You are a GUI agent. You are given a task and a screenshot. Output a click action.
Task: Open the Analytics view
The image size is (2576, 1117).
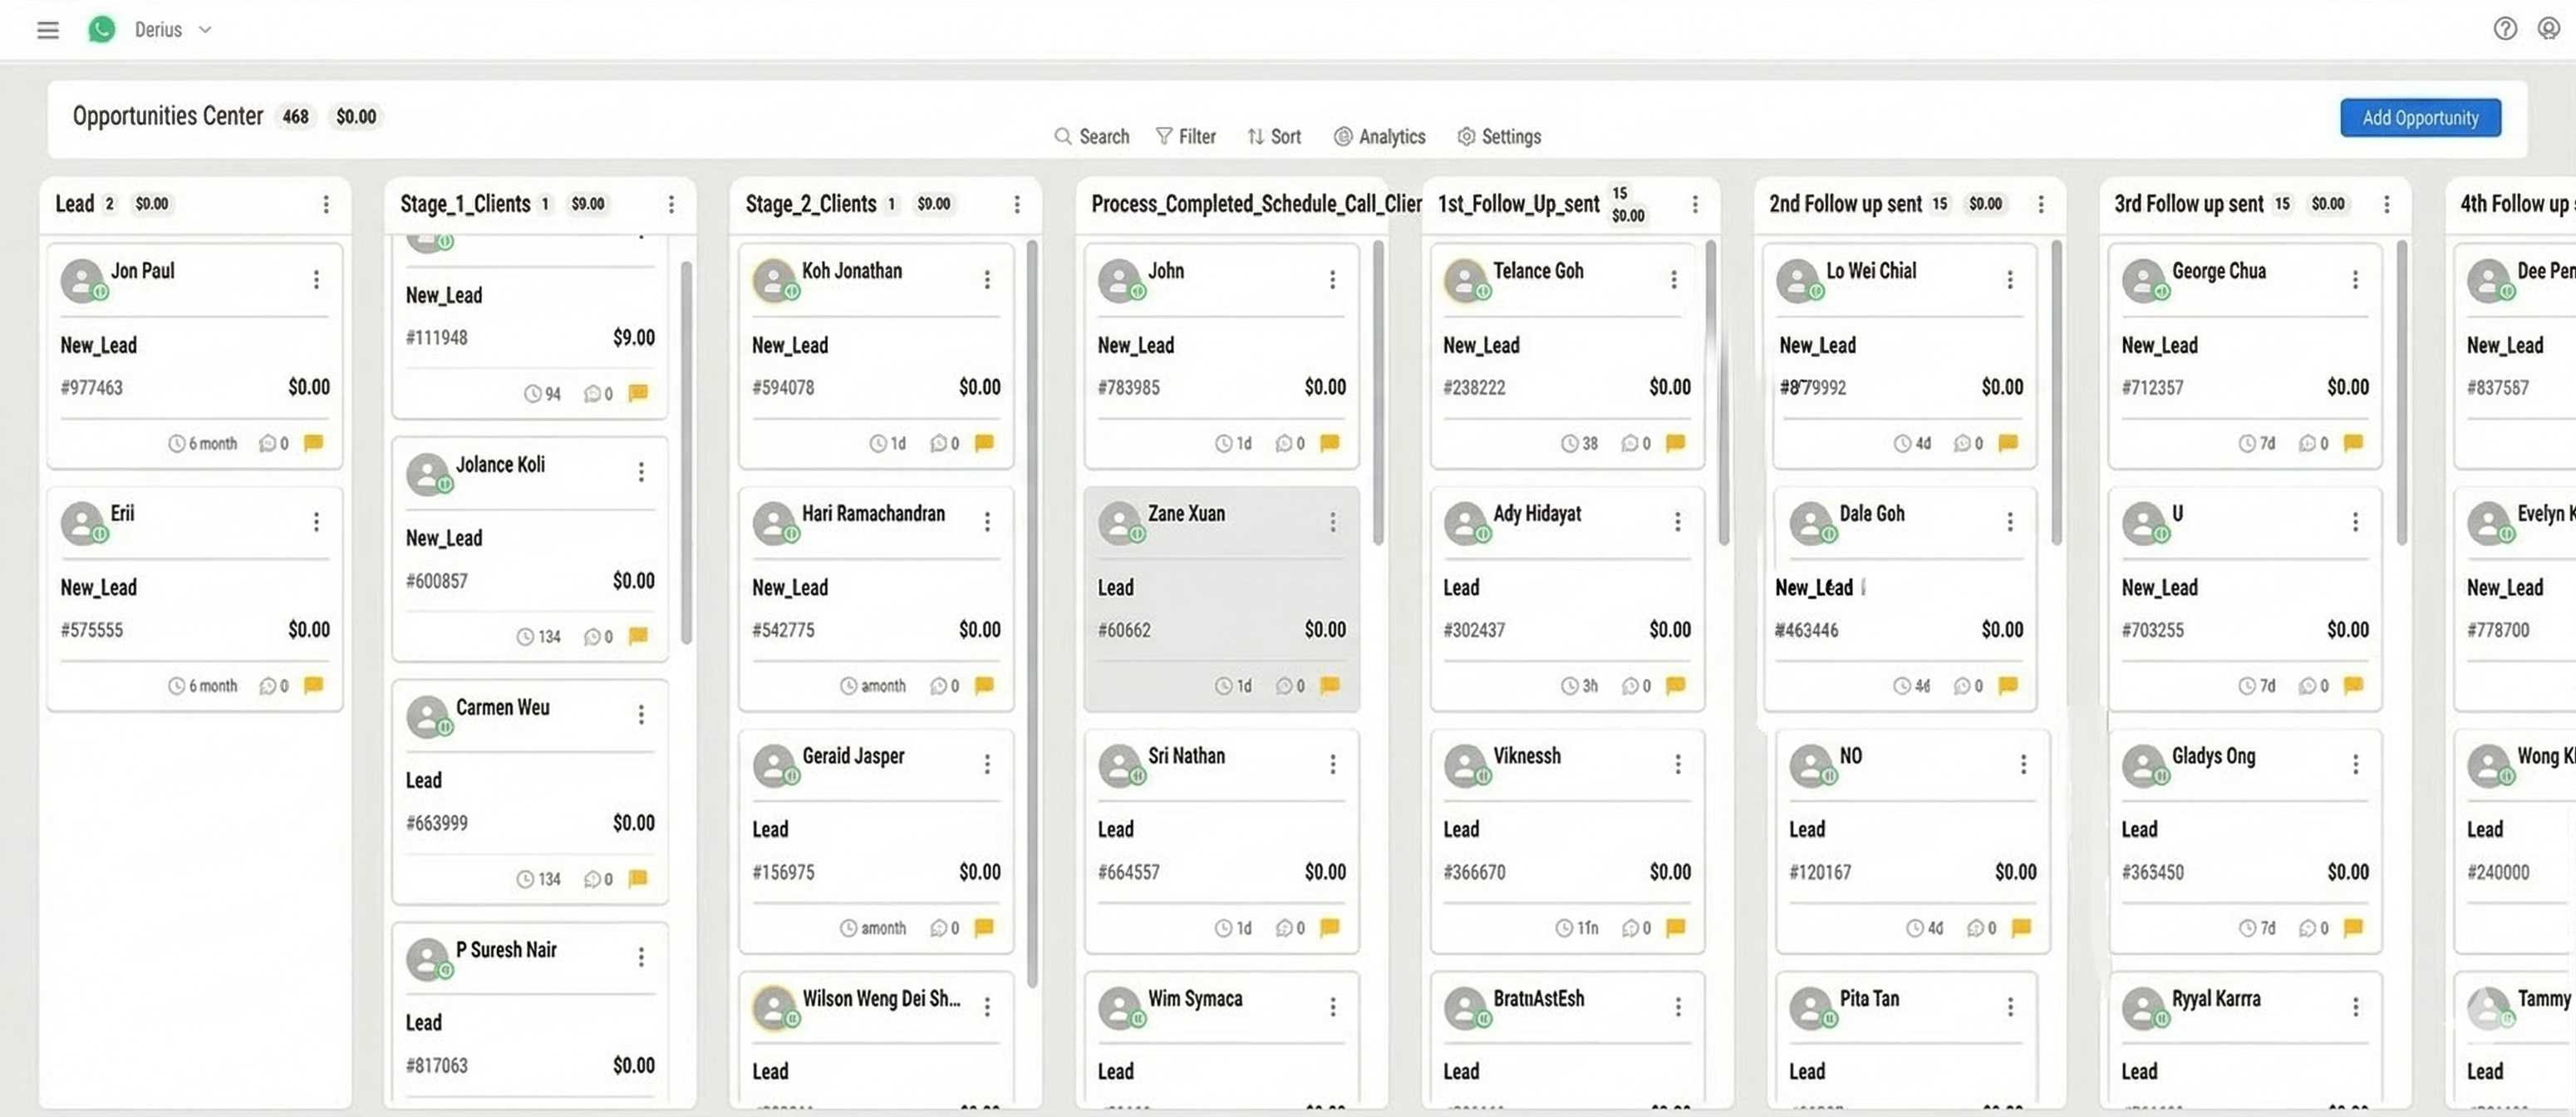coord(1344,136)
